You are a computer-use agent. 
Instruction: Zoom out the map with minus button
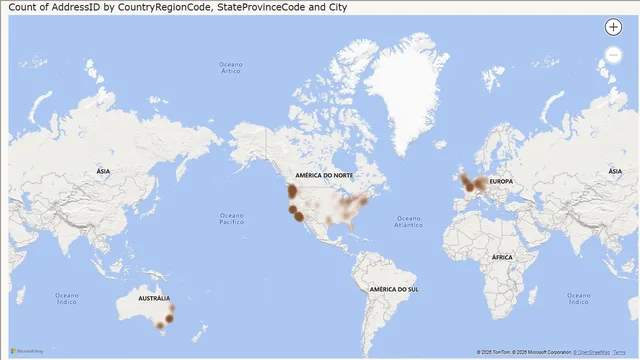(613, 55)
